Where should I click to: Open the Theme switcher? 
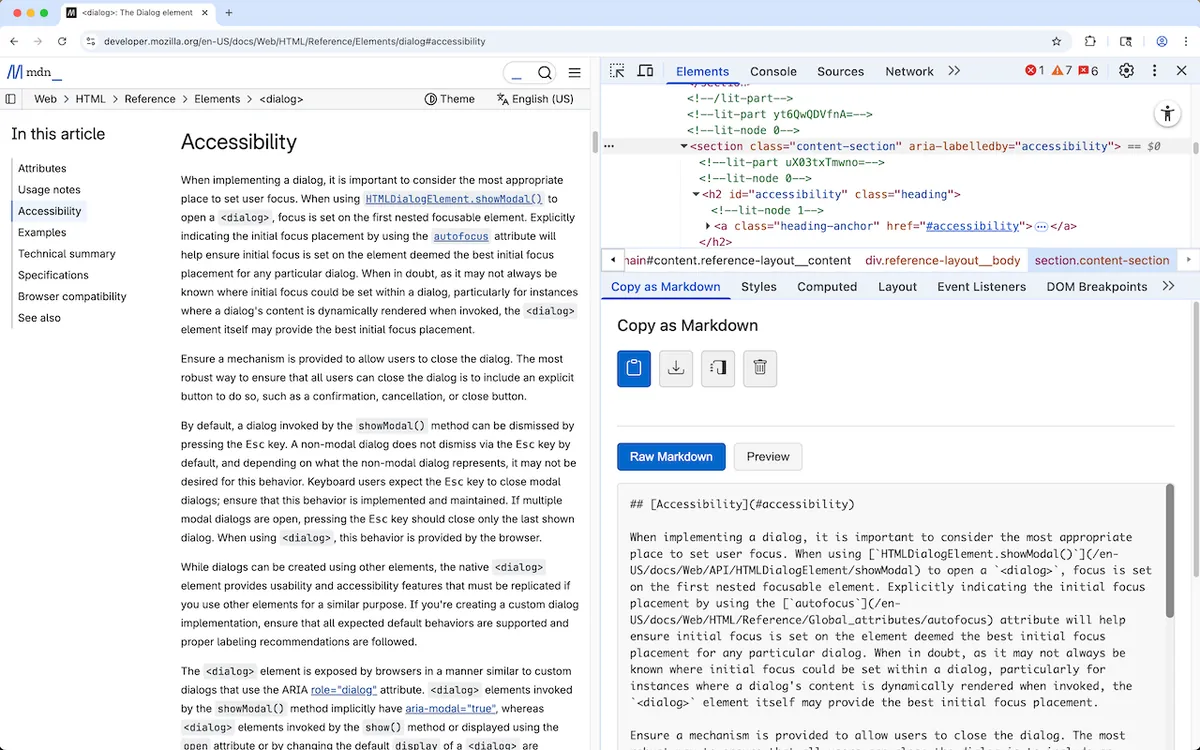click(x=449, y=99)
